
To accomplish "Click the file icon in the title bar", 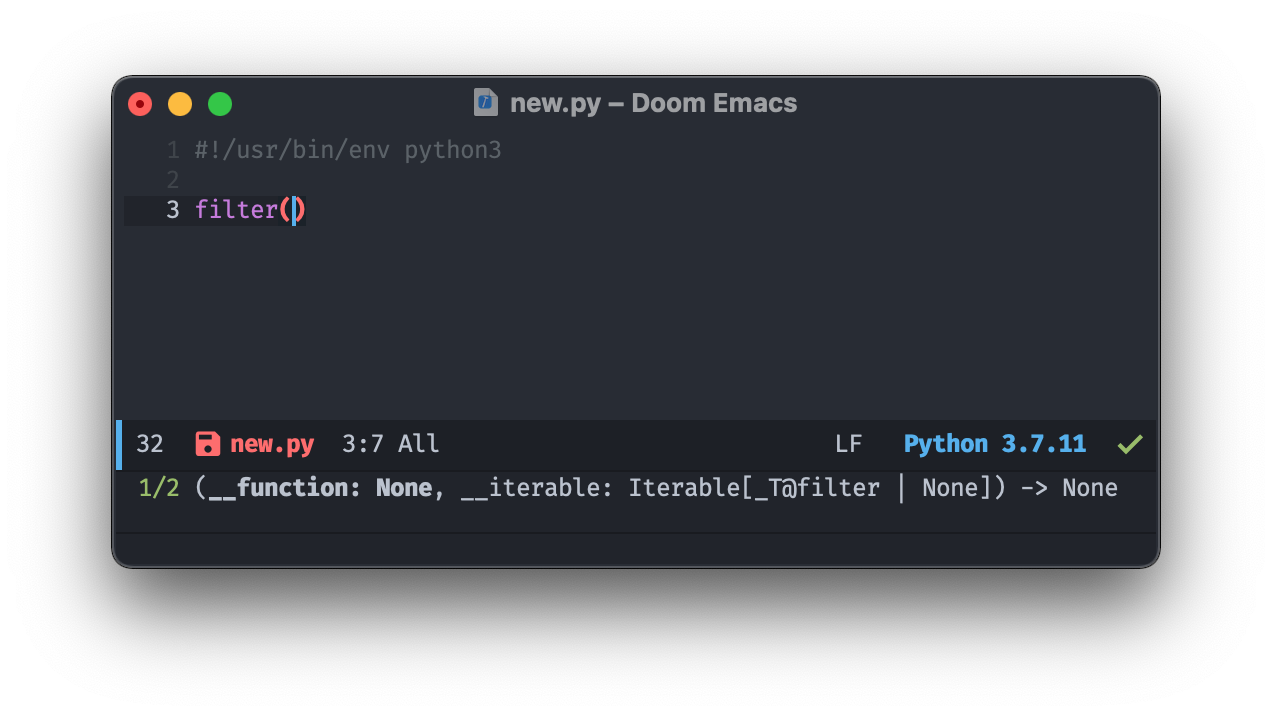I will (x=486, y=102).
